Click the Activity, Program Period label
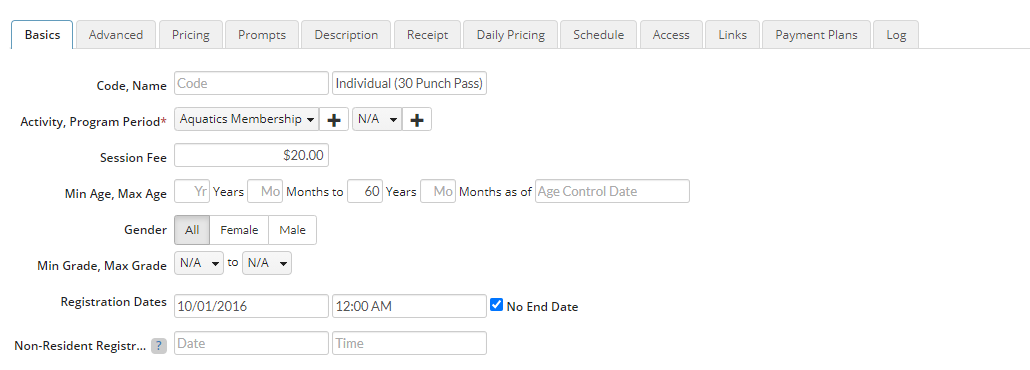Viewport: 1030px width, 370px height. click(94, 122)
